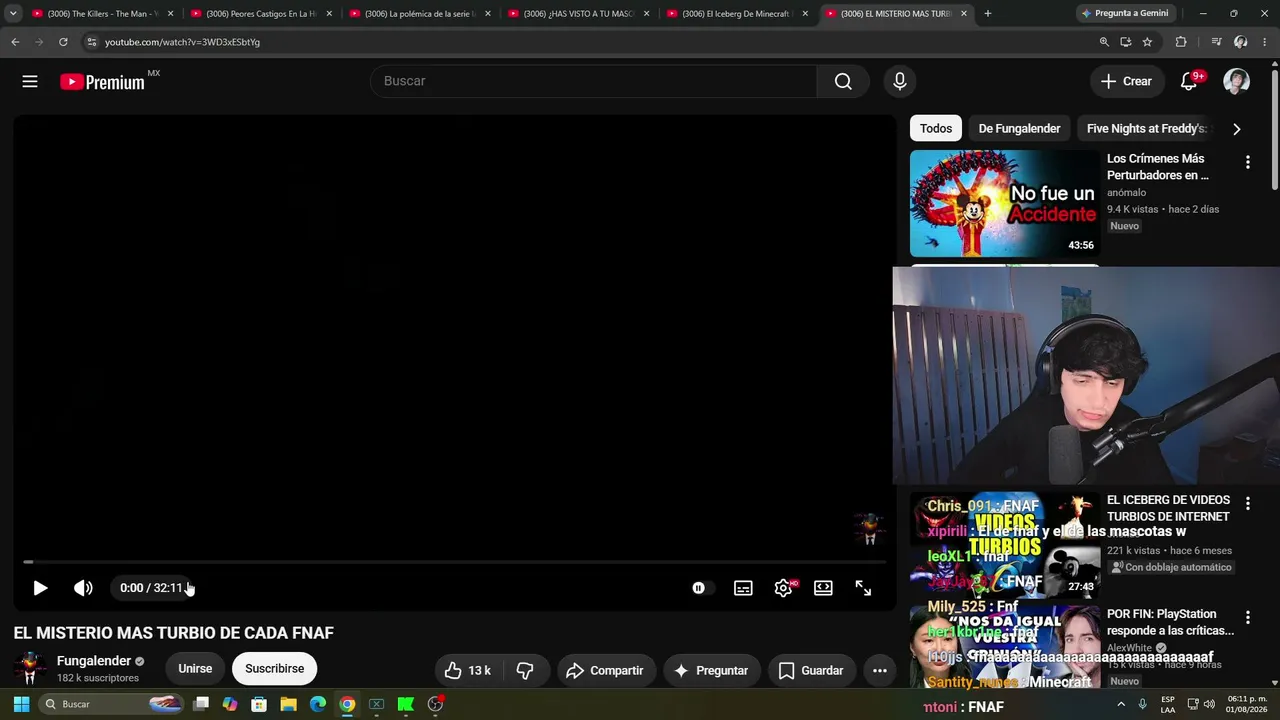The height and width of the screenshot is (720, 1280).
Task: Open the No fue un Accidente thumbnail
Action: point(1004,204)
